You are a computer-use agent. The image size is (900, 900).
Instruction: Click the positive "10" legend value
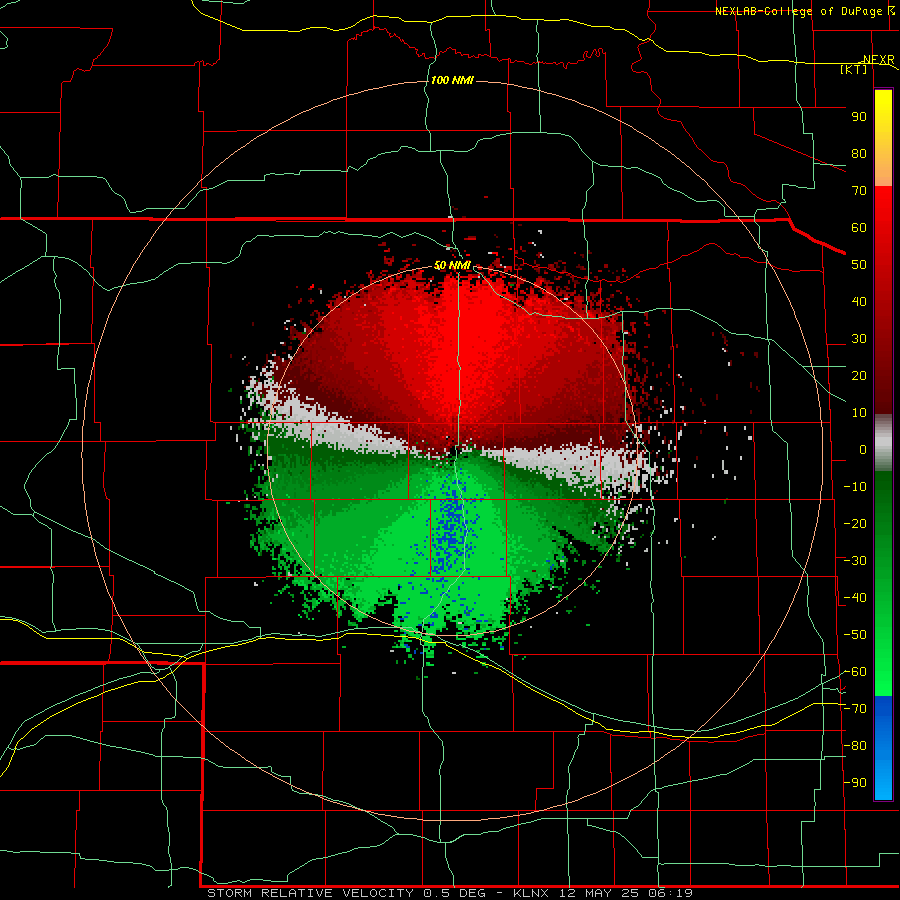click(859, 413)
